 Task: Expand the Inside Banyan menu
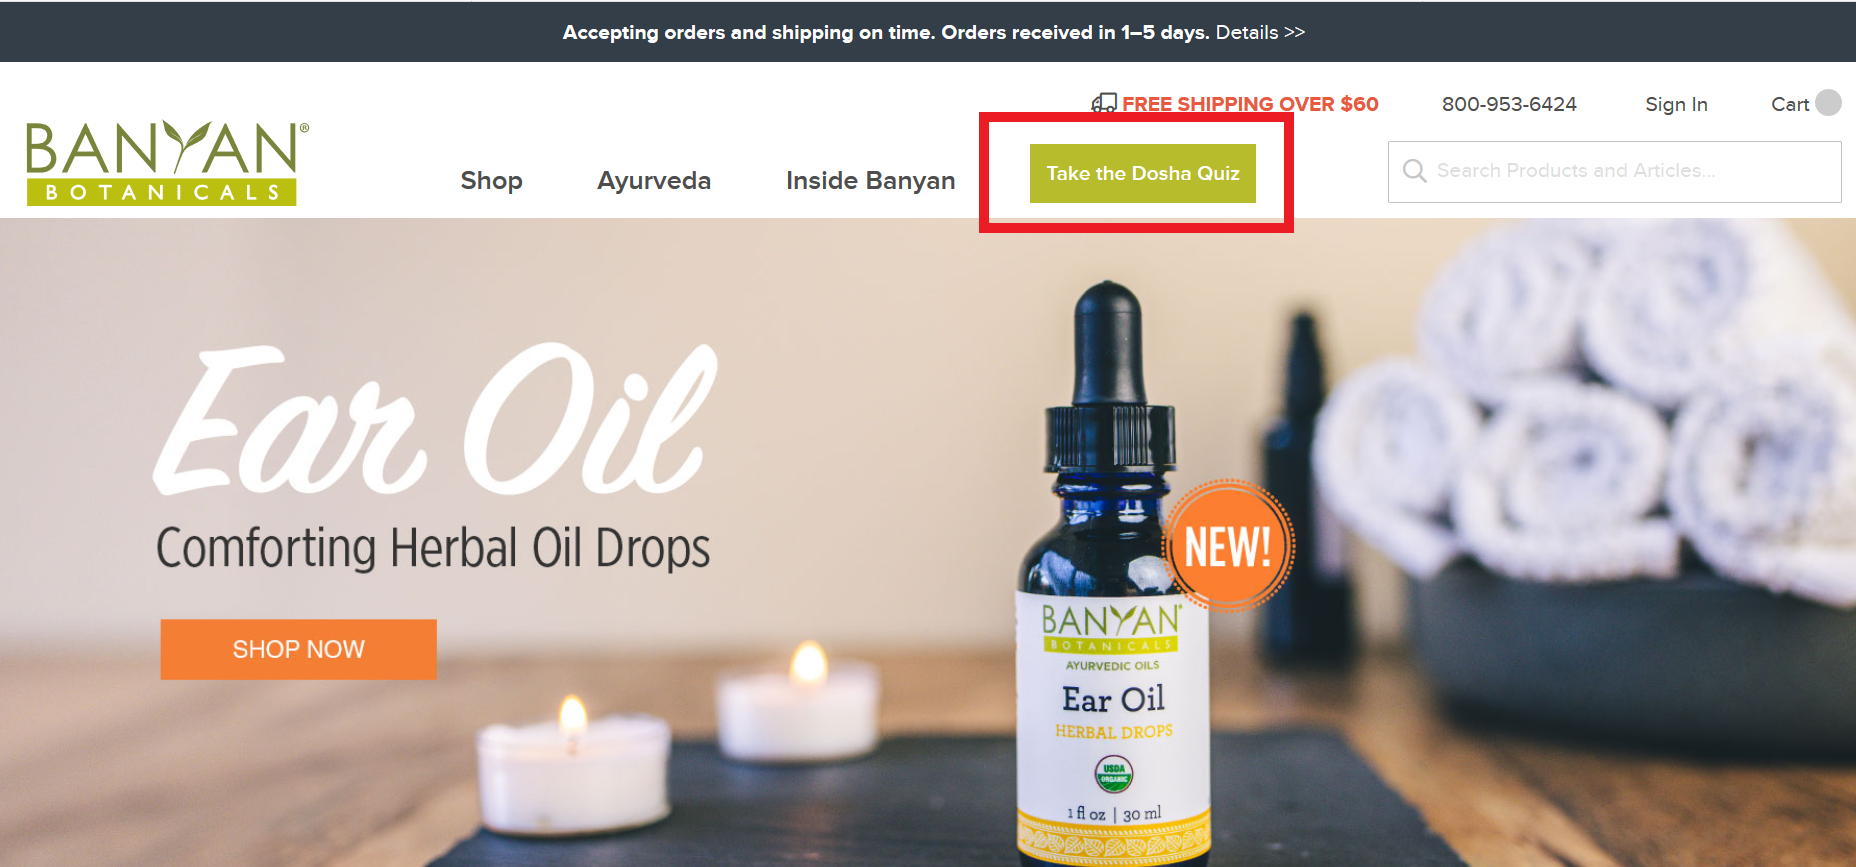[x=870, y=181]
